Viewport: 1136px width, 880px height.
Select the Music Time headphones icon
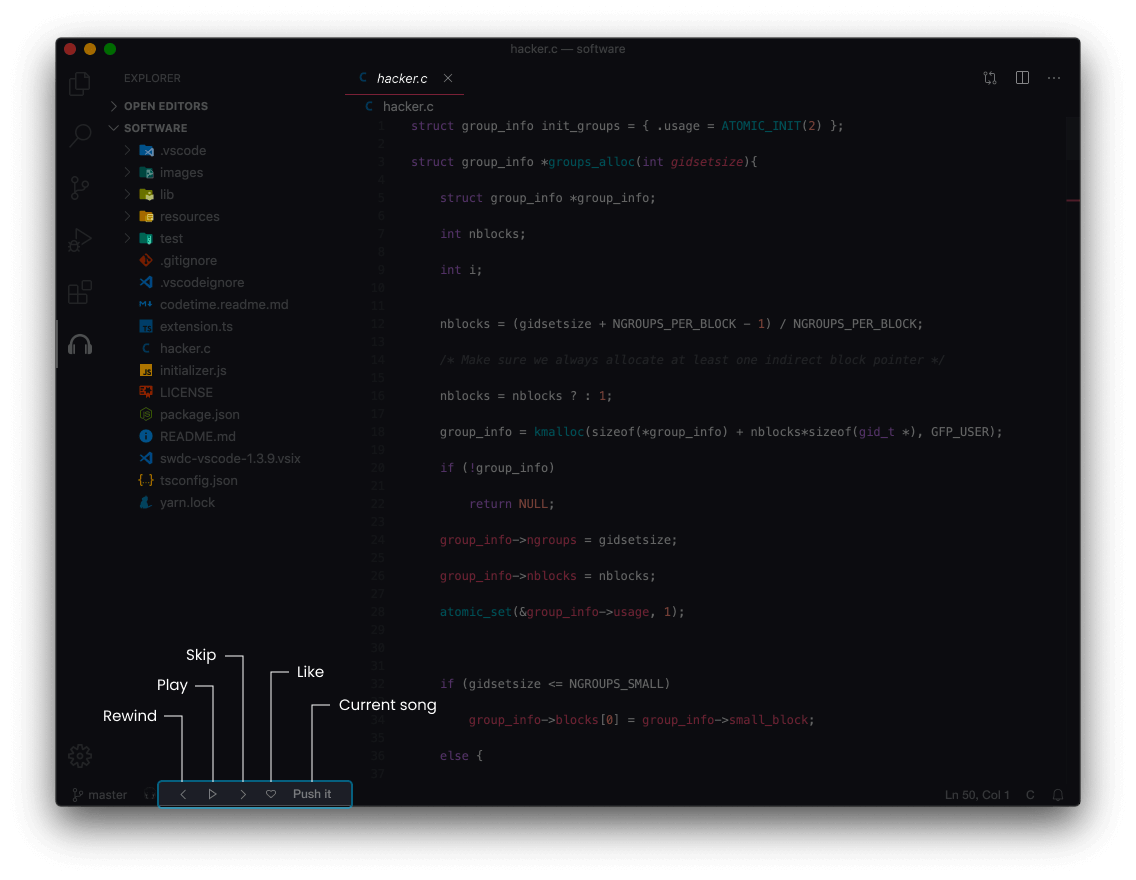click(79, 344)
